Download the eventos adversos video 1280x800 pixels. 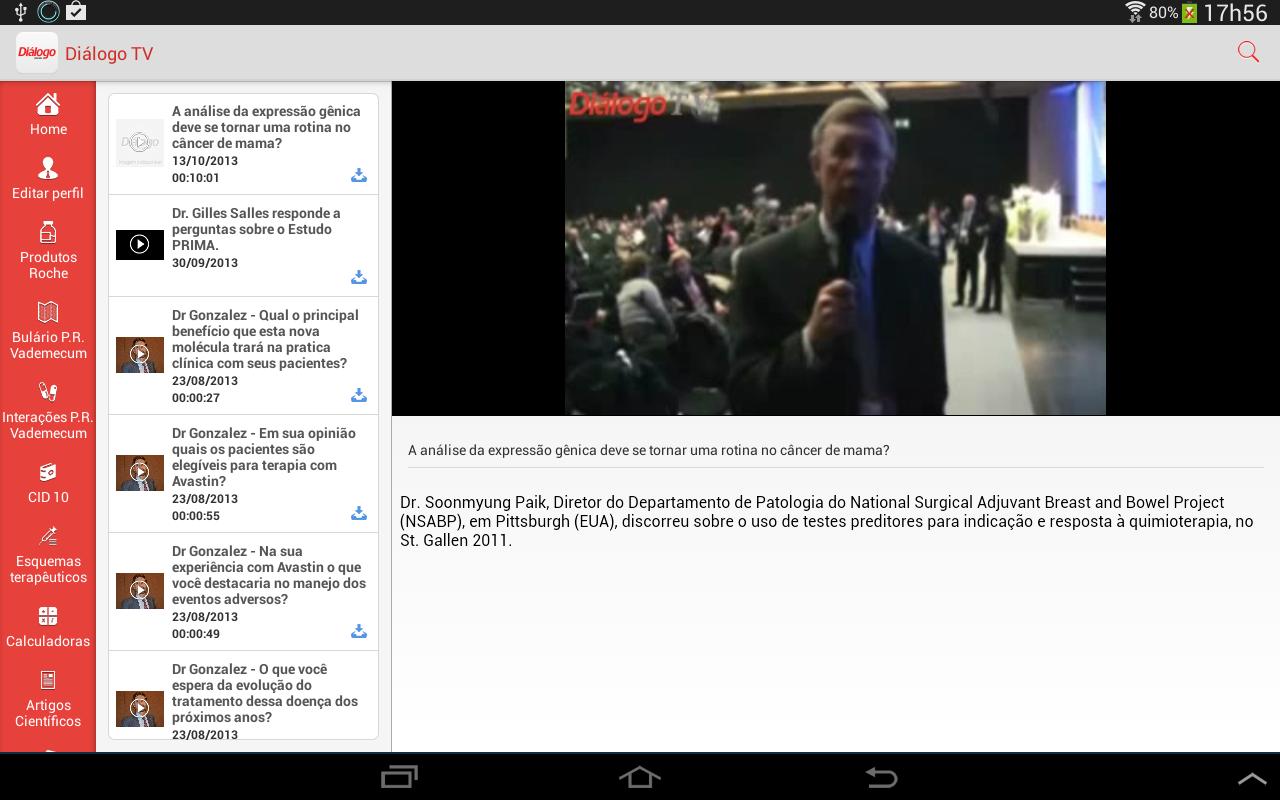click(x=359, y=631)
